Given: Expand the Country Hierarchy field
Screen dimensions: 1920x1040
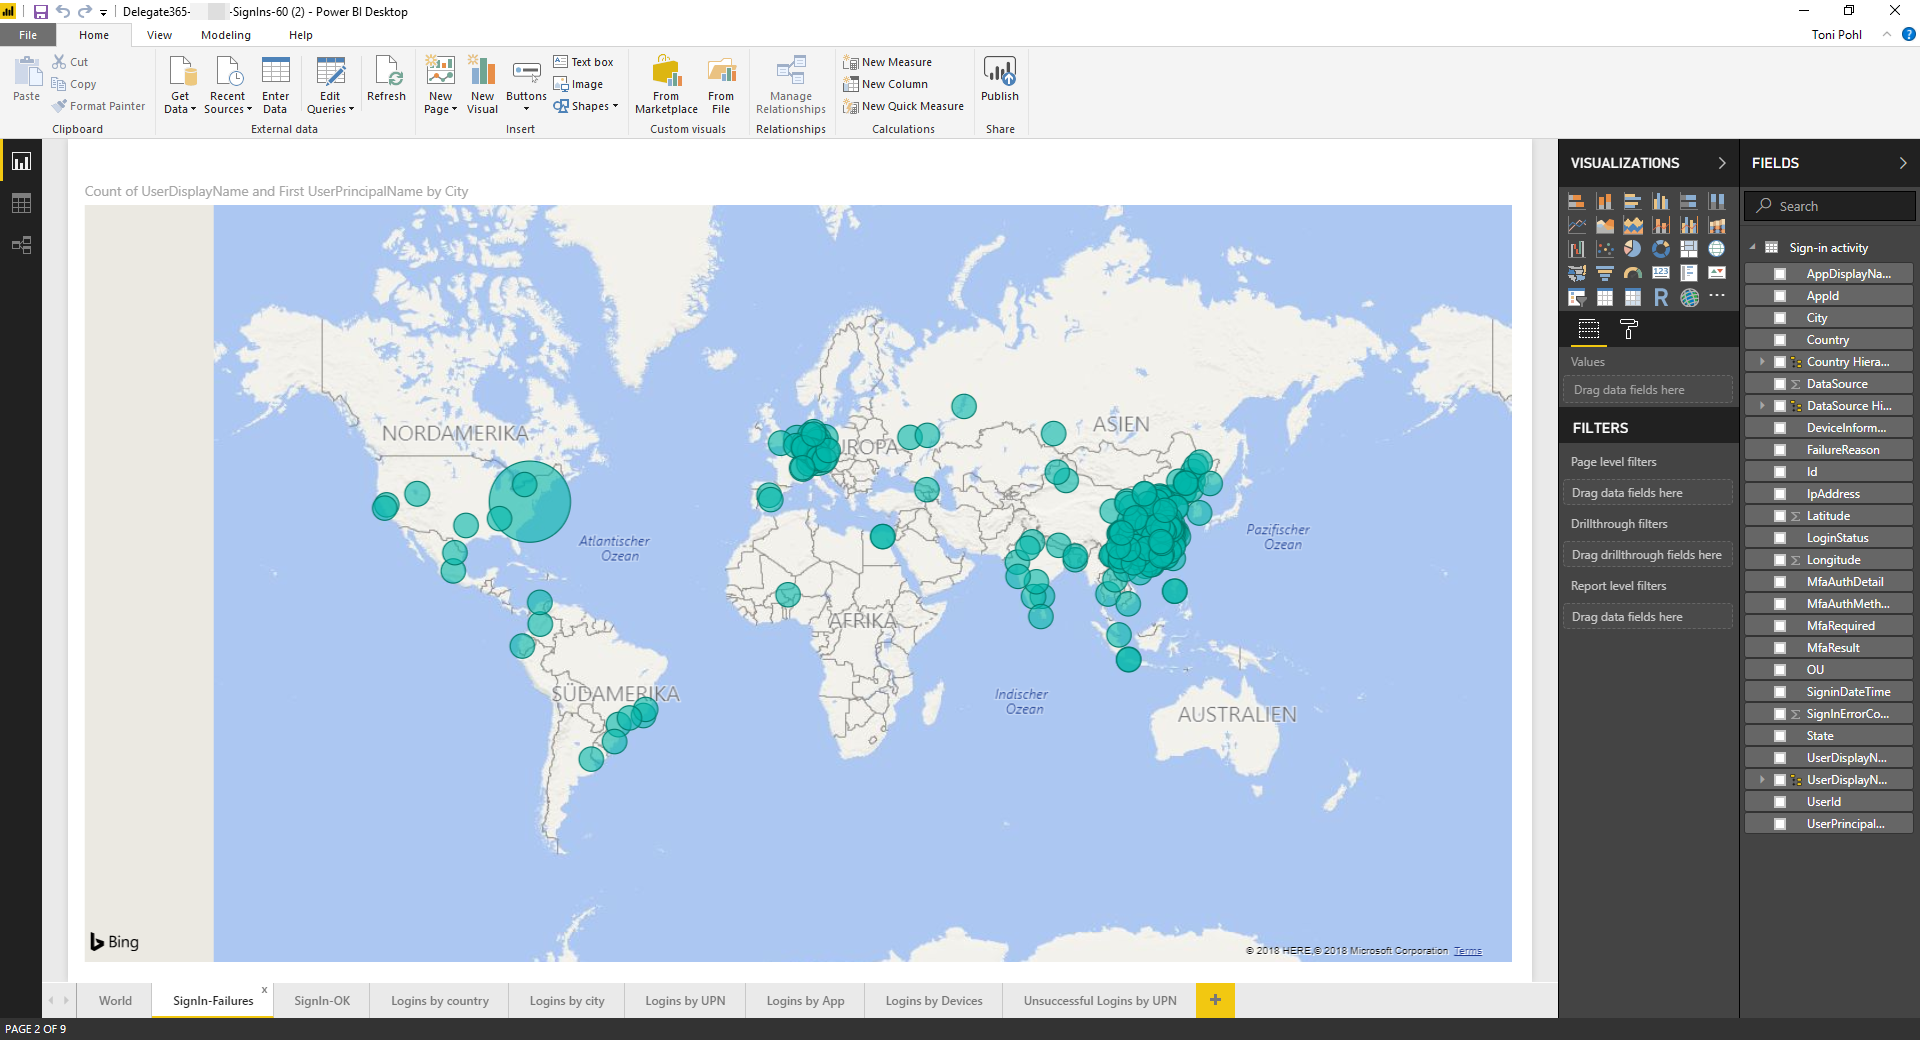Looking at the screenshot, I should 1762,362.
